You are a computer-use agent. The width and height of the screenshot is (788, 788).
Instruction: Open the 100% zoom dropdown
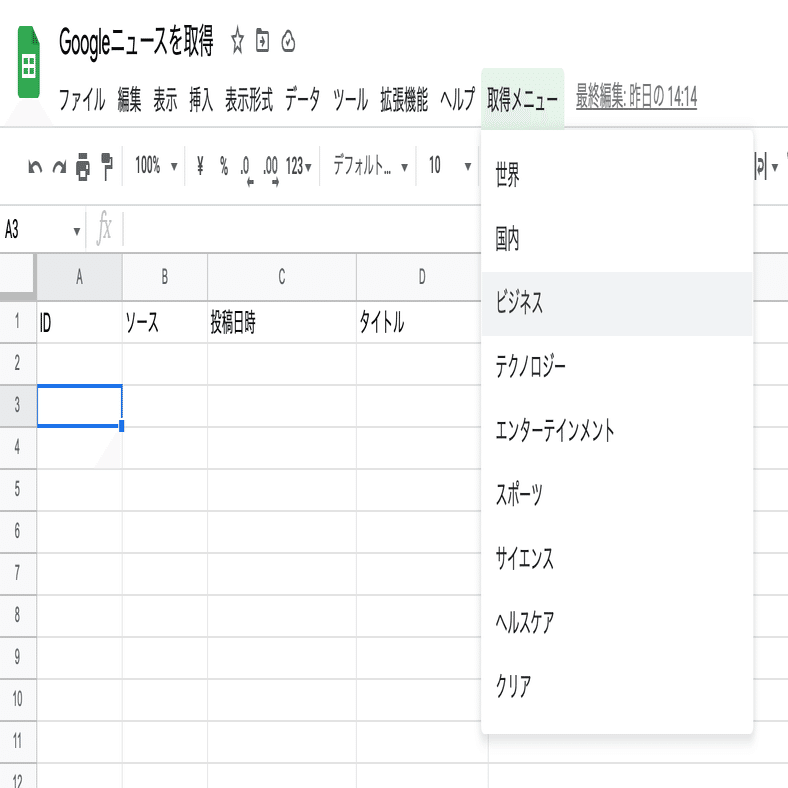[x=156, y=165]
